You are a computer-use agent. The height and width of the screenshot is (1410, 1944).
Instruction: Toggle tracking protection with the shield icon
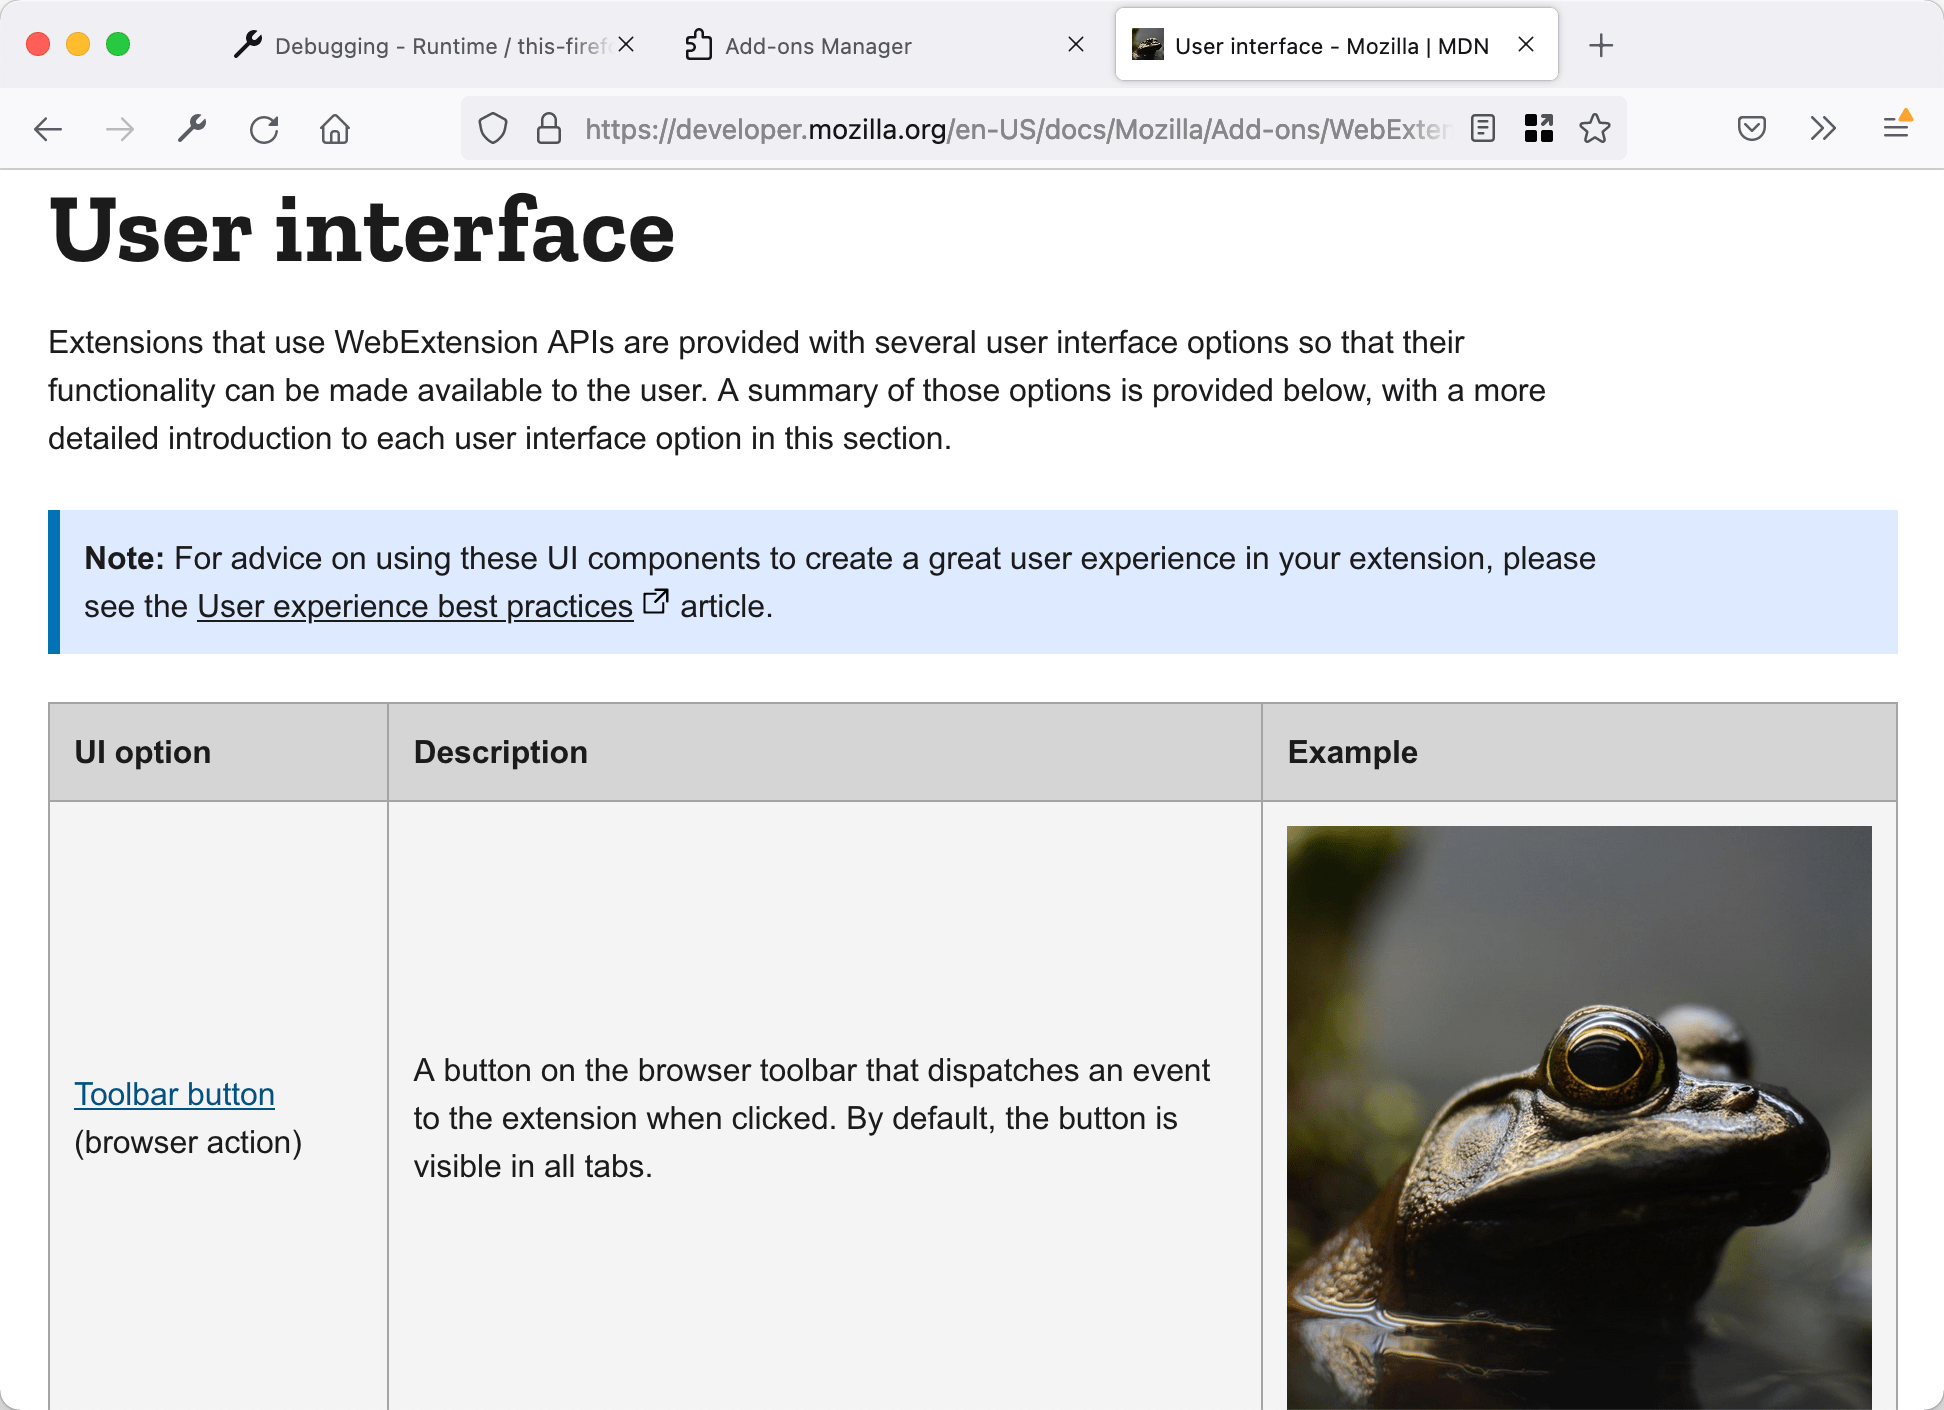point(492,128)
